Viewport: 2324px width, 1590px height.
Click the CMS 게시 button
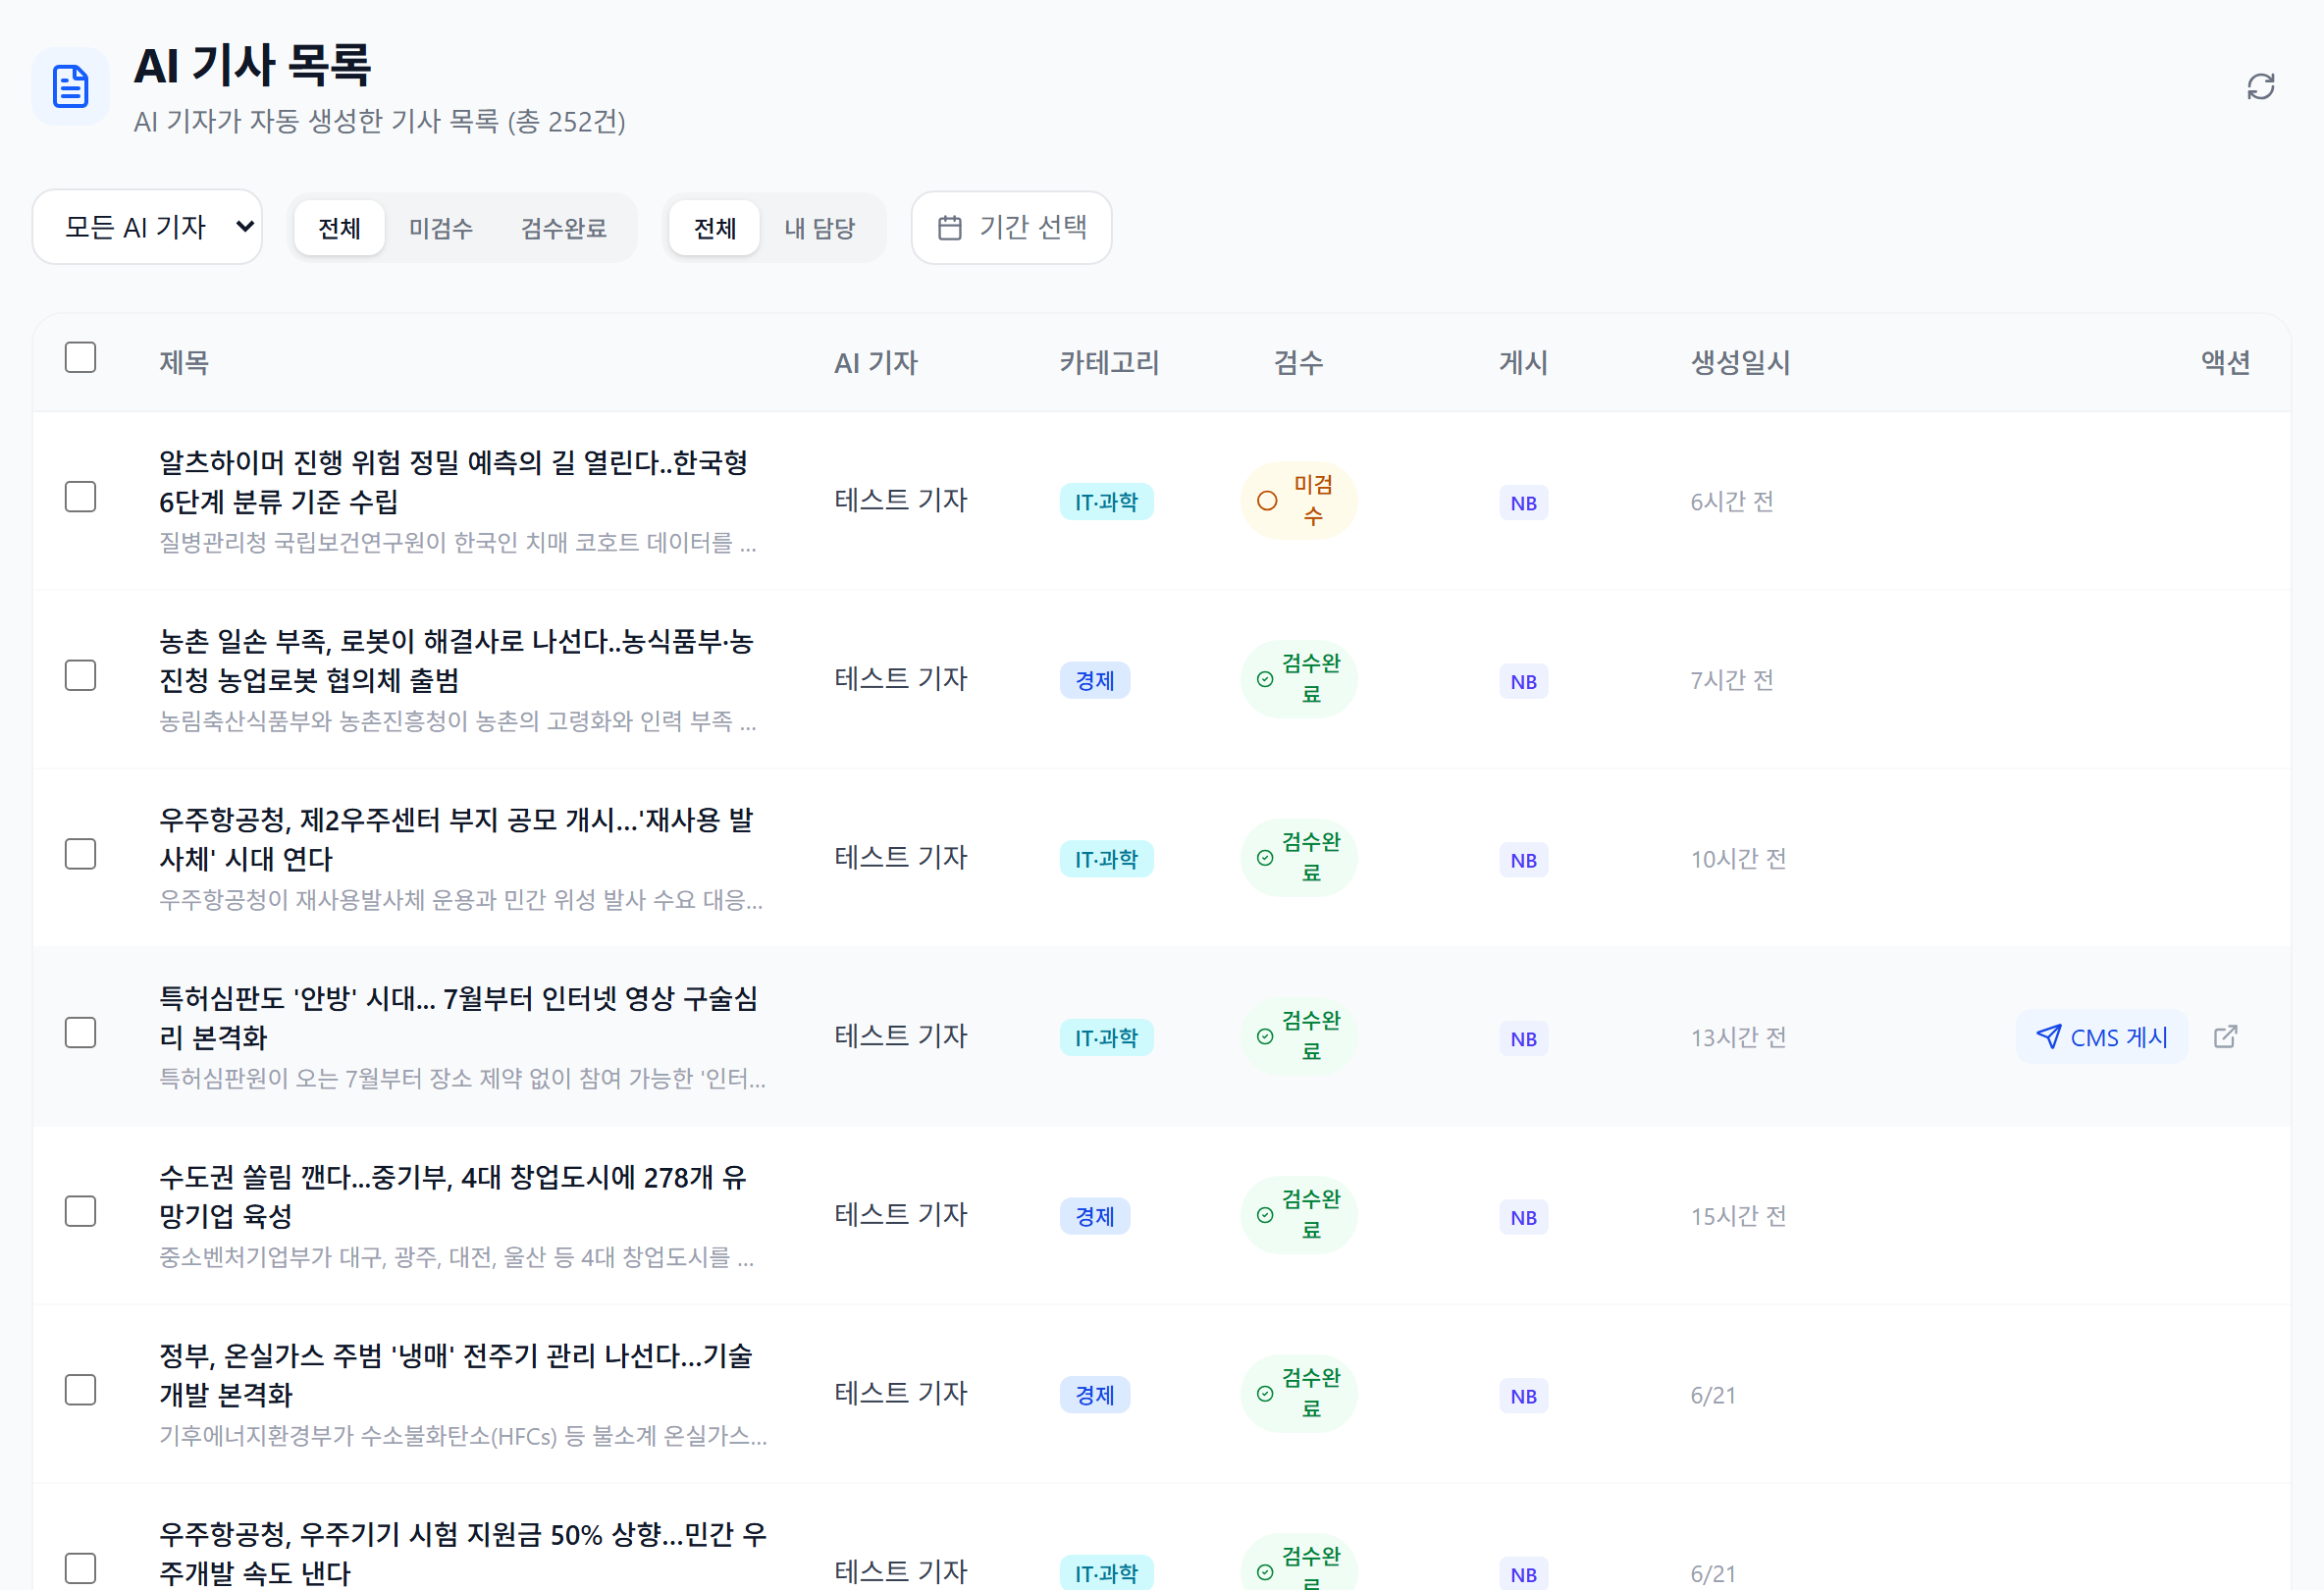2102,1037
